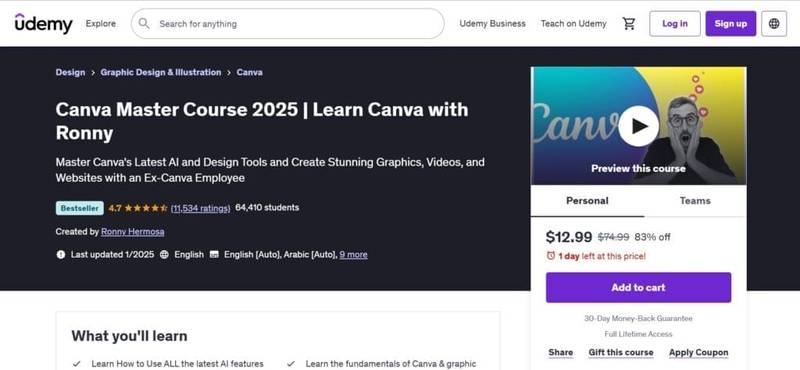Click the 83% off label
Image resolution: width=800 pixels, height=370 pixels.
click(x=653, y=237)
